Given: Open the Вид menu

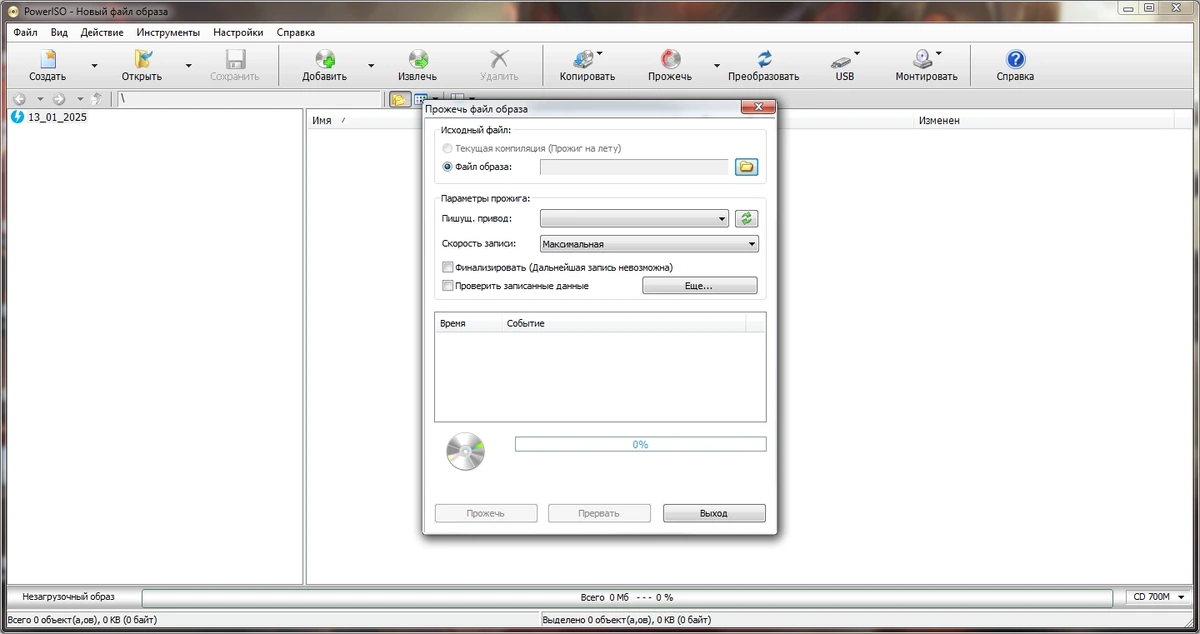Looking at the screenshot, I should [59, 32].
